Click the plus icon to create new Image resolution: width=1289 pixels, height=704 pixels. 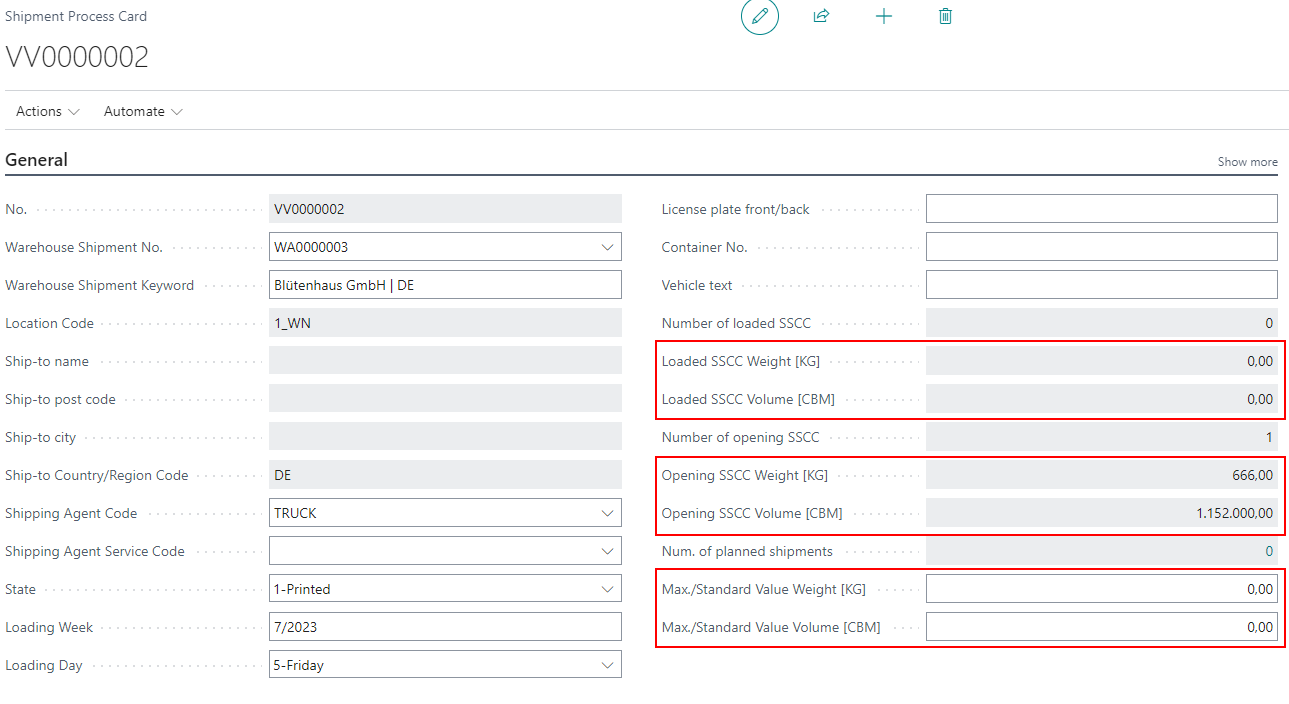click(x=883, y=17)
